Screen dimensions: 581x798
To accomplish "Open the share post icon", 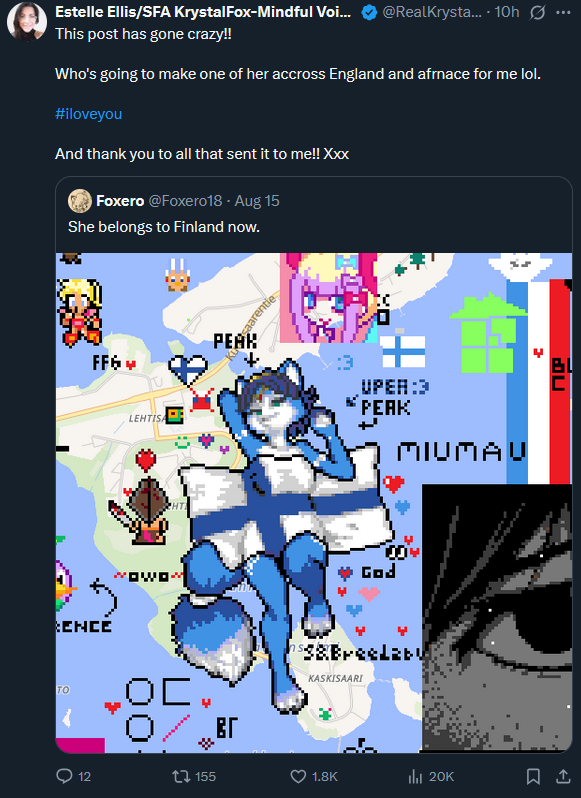I will point(563,776).
